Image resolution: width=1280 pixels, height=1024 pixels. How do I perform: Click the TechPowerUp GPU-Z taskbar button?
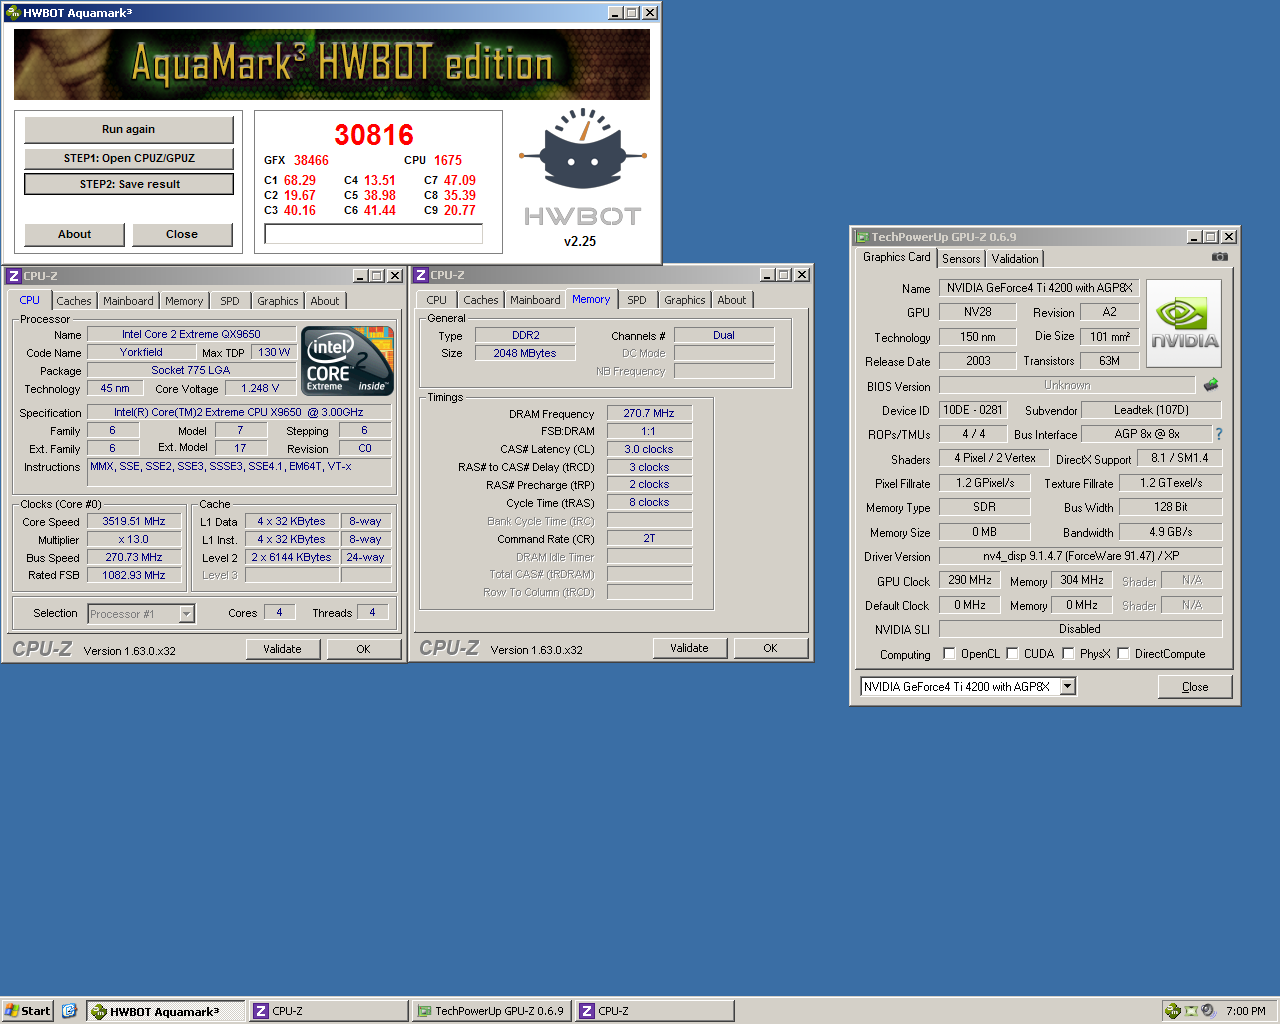(x=491, y=1011)
